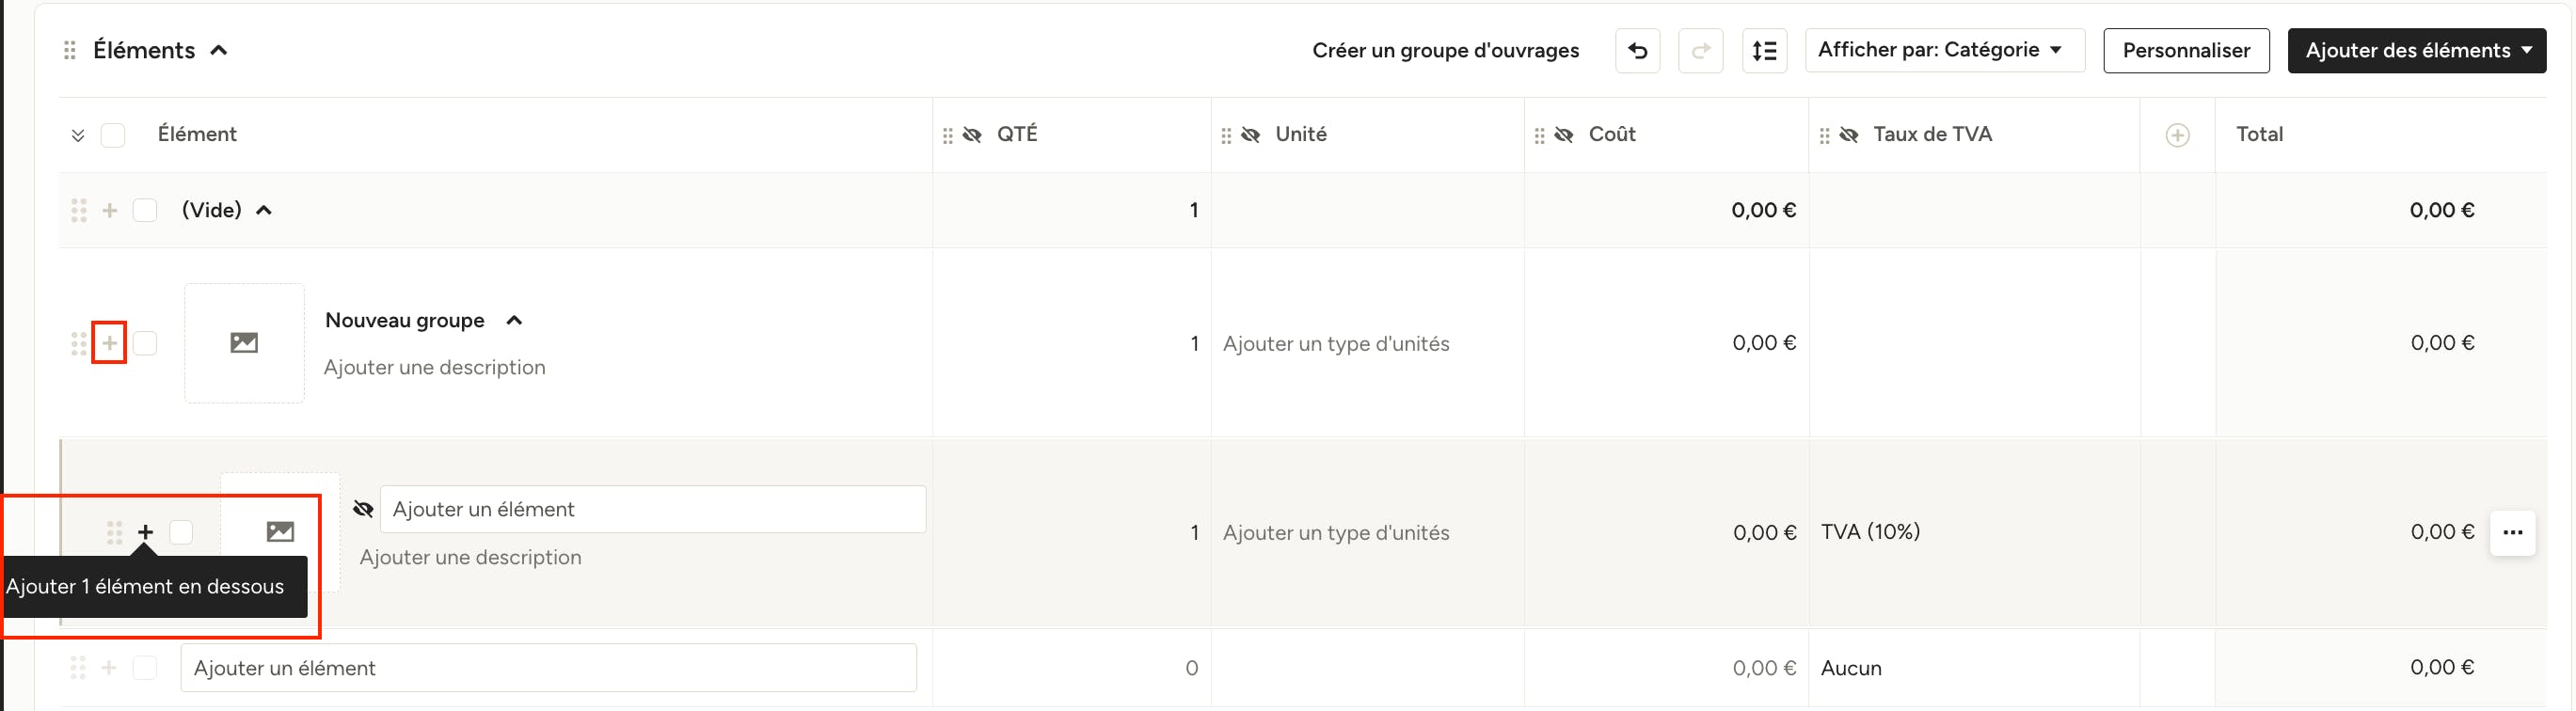Check the (Vide) row checkbox
This screenshot has height=711, width=2576.
[145, 210]
